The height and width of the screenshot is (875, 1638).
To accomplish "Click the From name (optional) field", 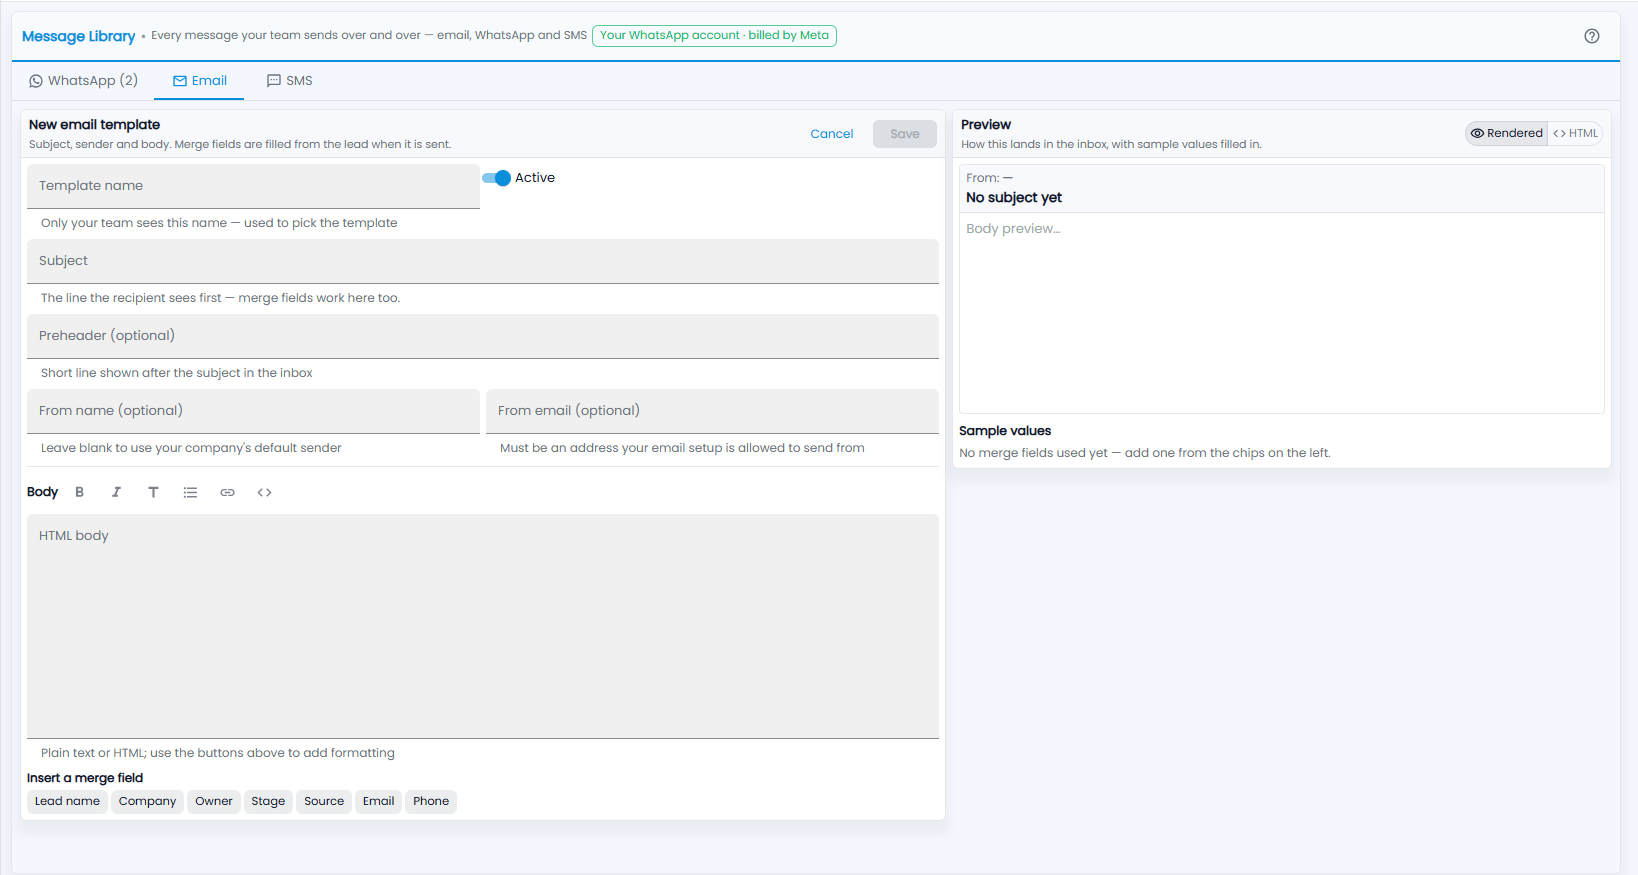I will 253,411.
